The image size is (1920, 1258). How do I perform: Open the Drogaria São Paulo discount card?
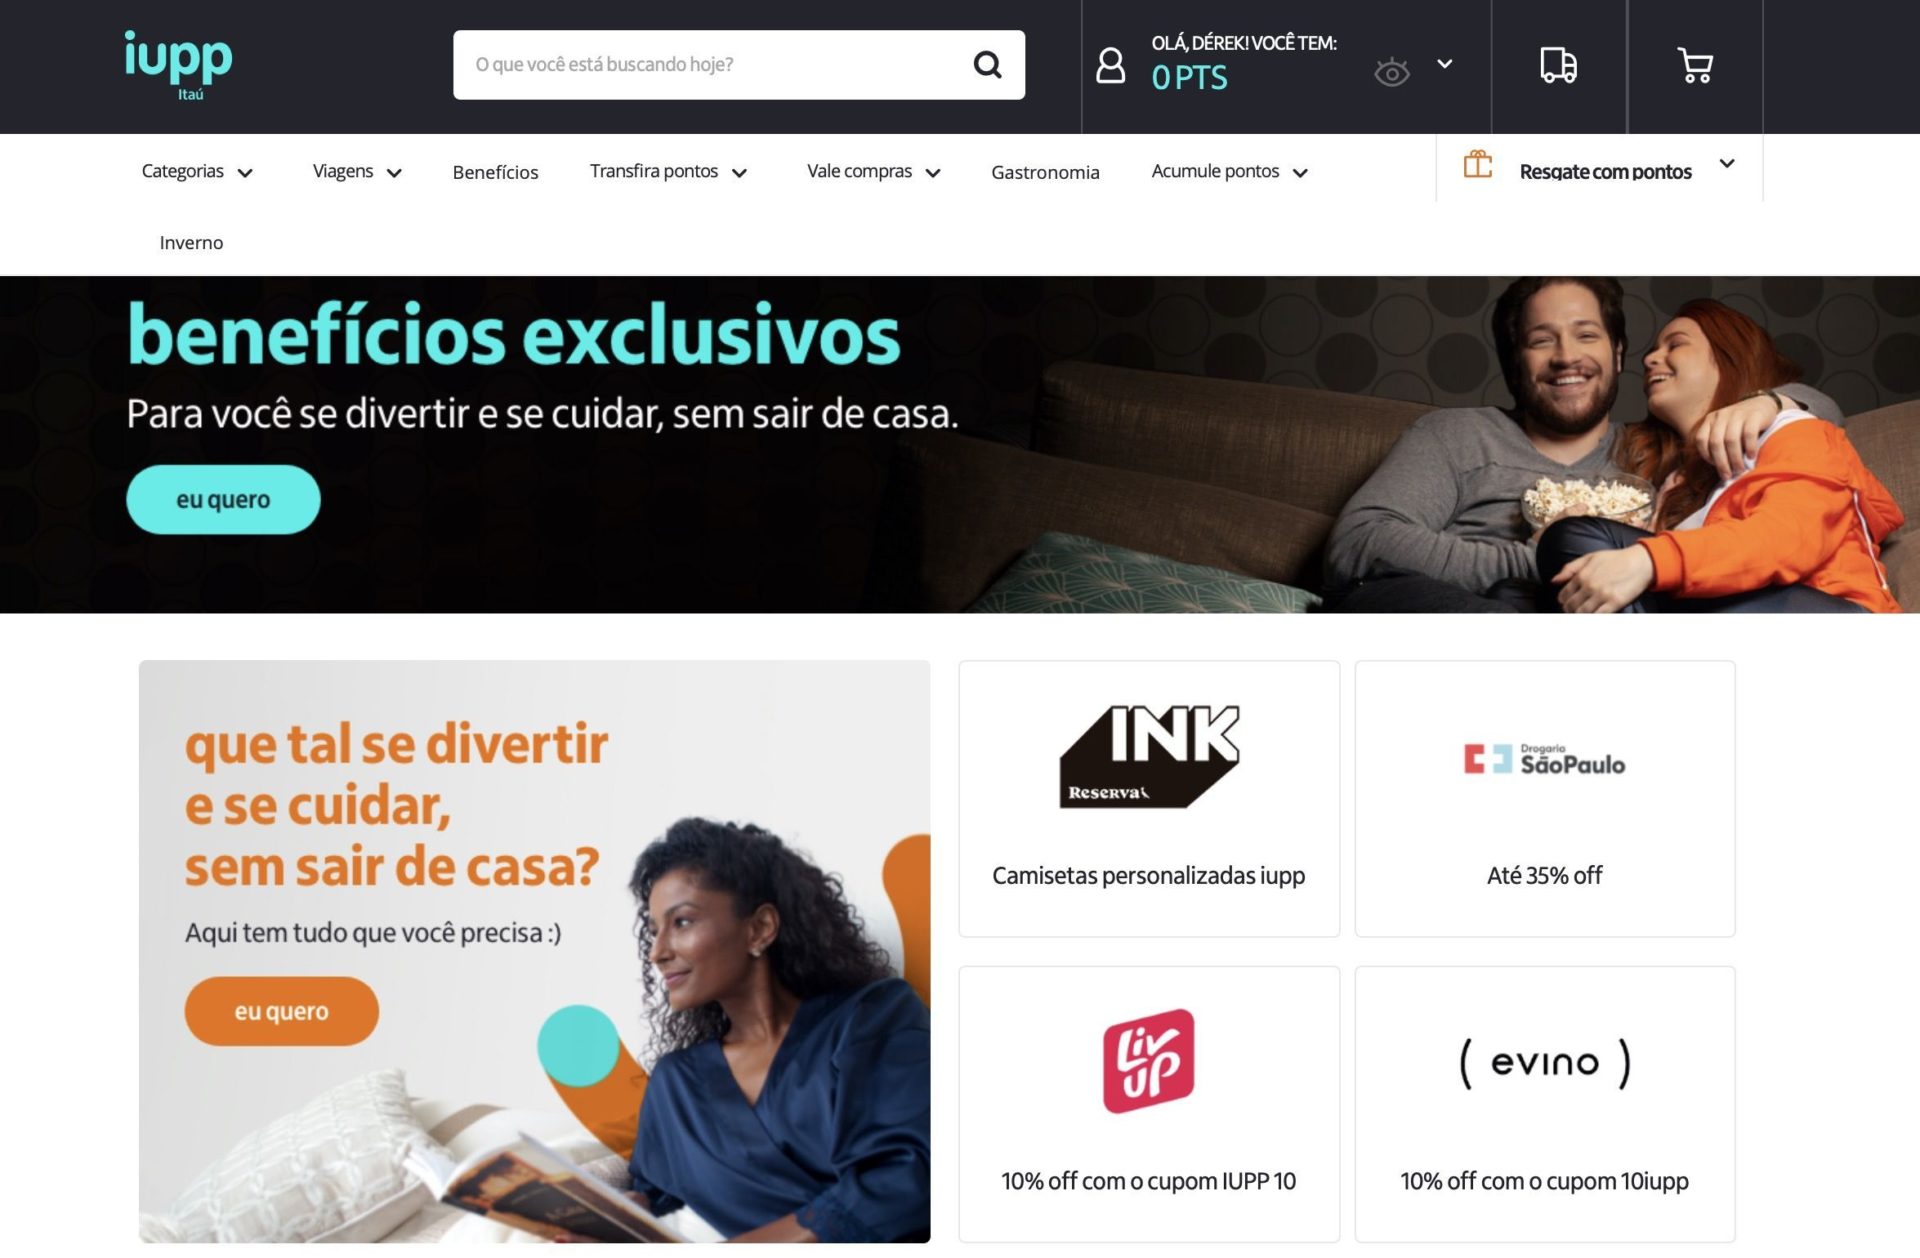point(1544,798)
